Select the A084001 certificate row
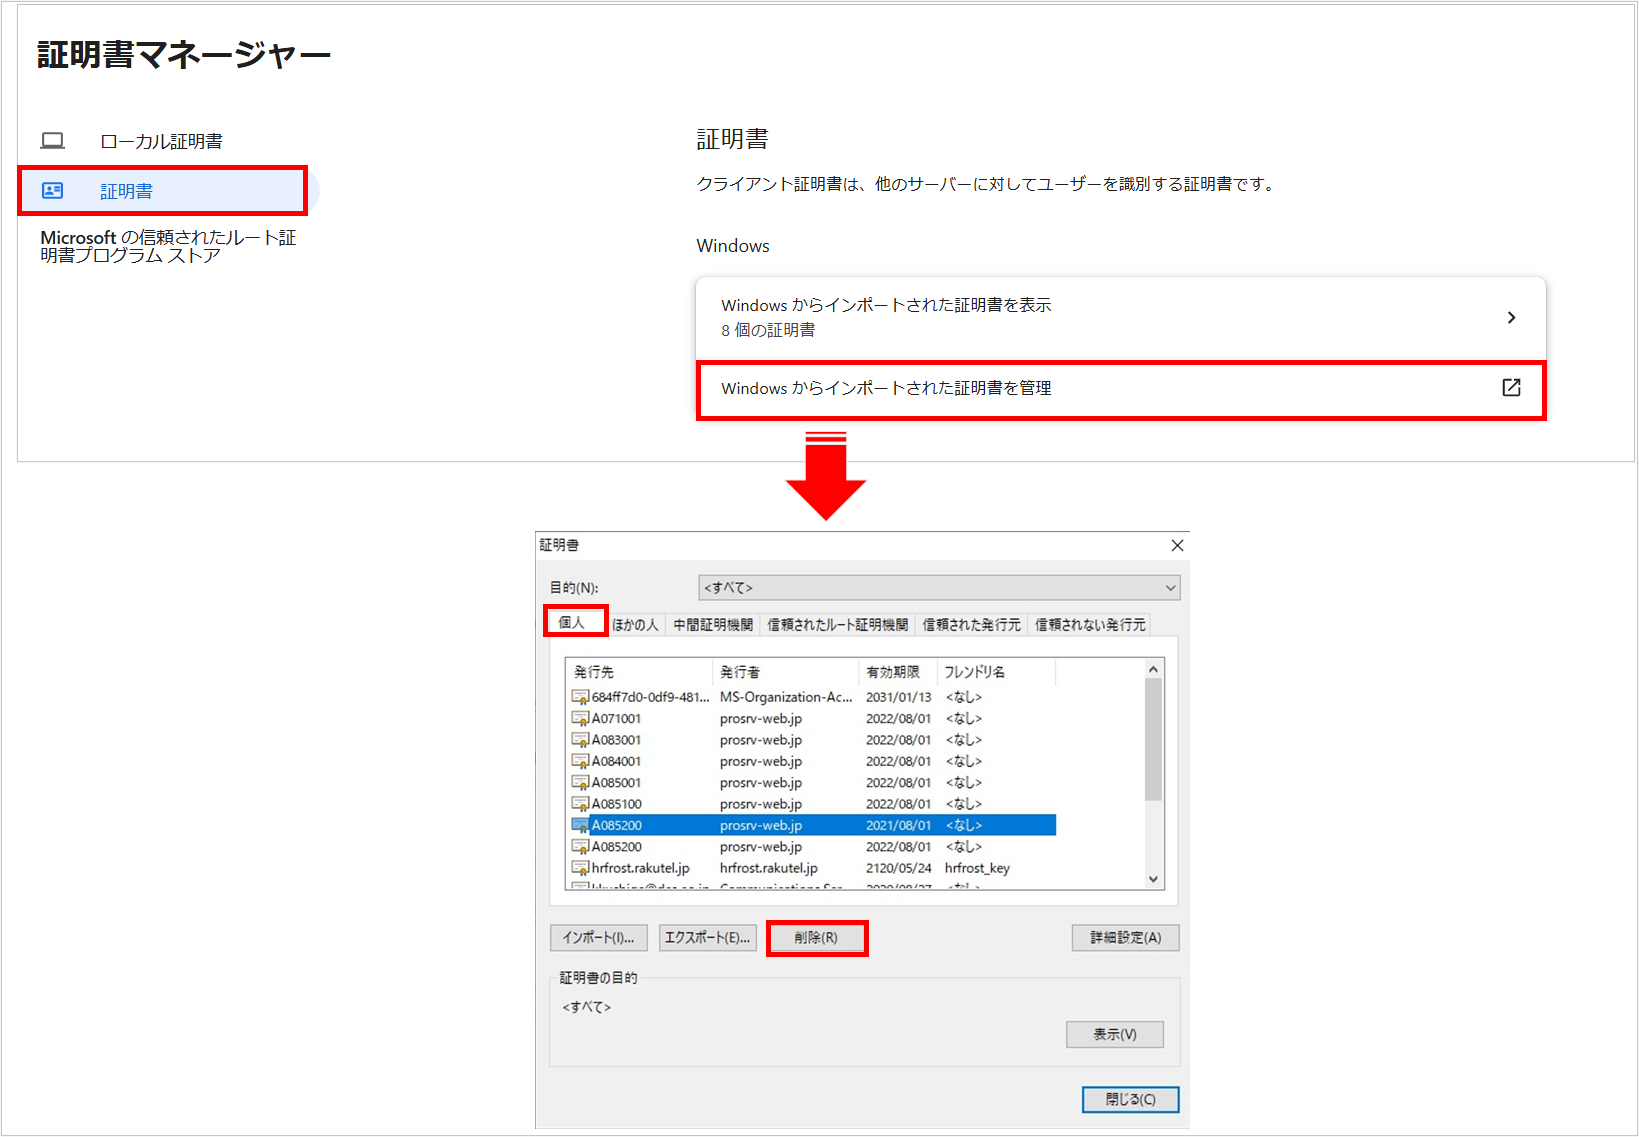 (x=812, y=761)
